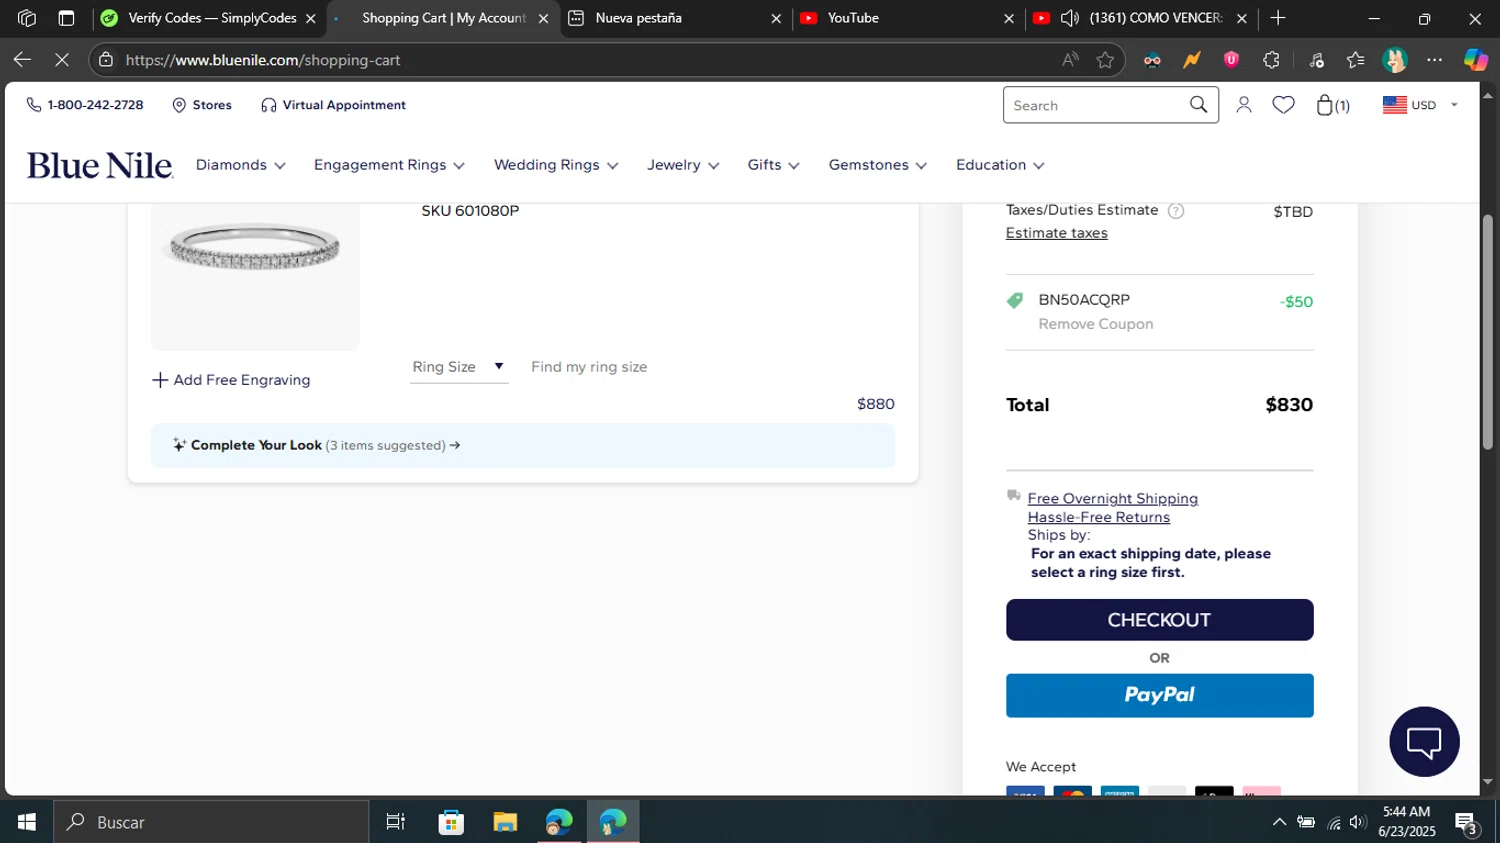This screenshot has height=843, width=1500.
Task: Click the Windows Buscar search box
Action: click(211, 822)
